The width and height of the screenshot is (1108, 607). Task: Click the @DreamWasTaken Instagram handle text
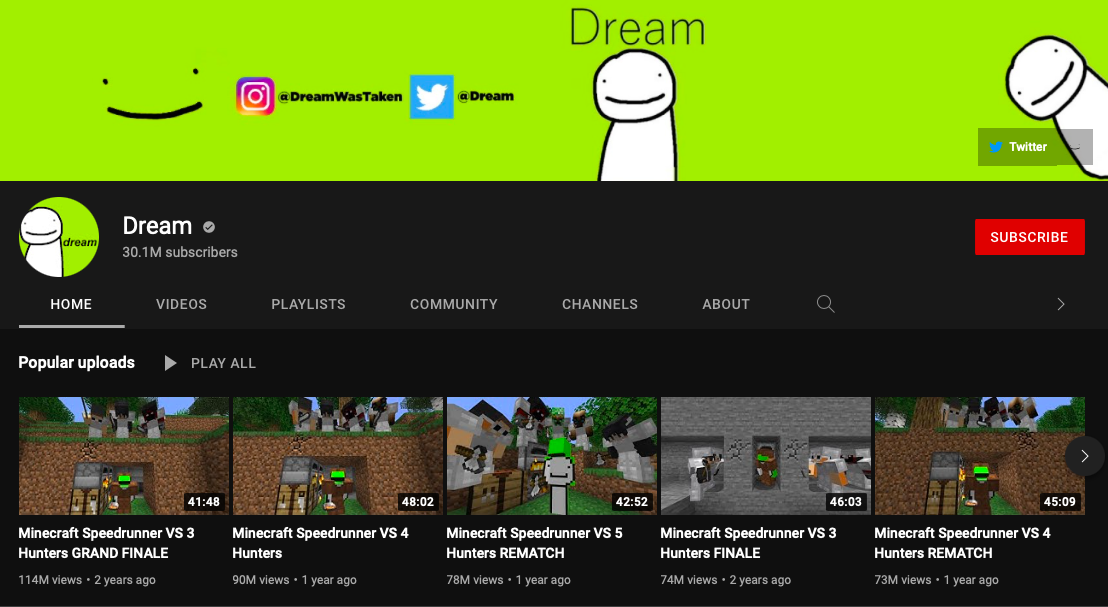pyautogui.click(x=340, y=97)
